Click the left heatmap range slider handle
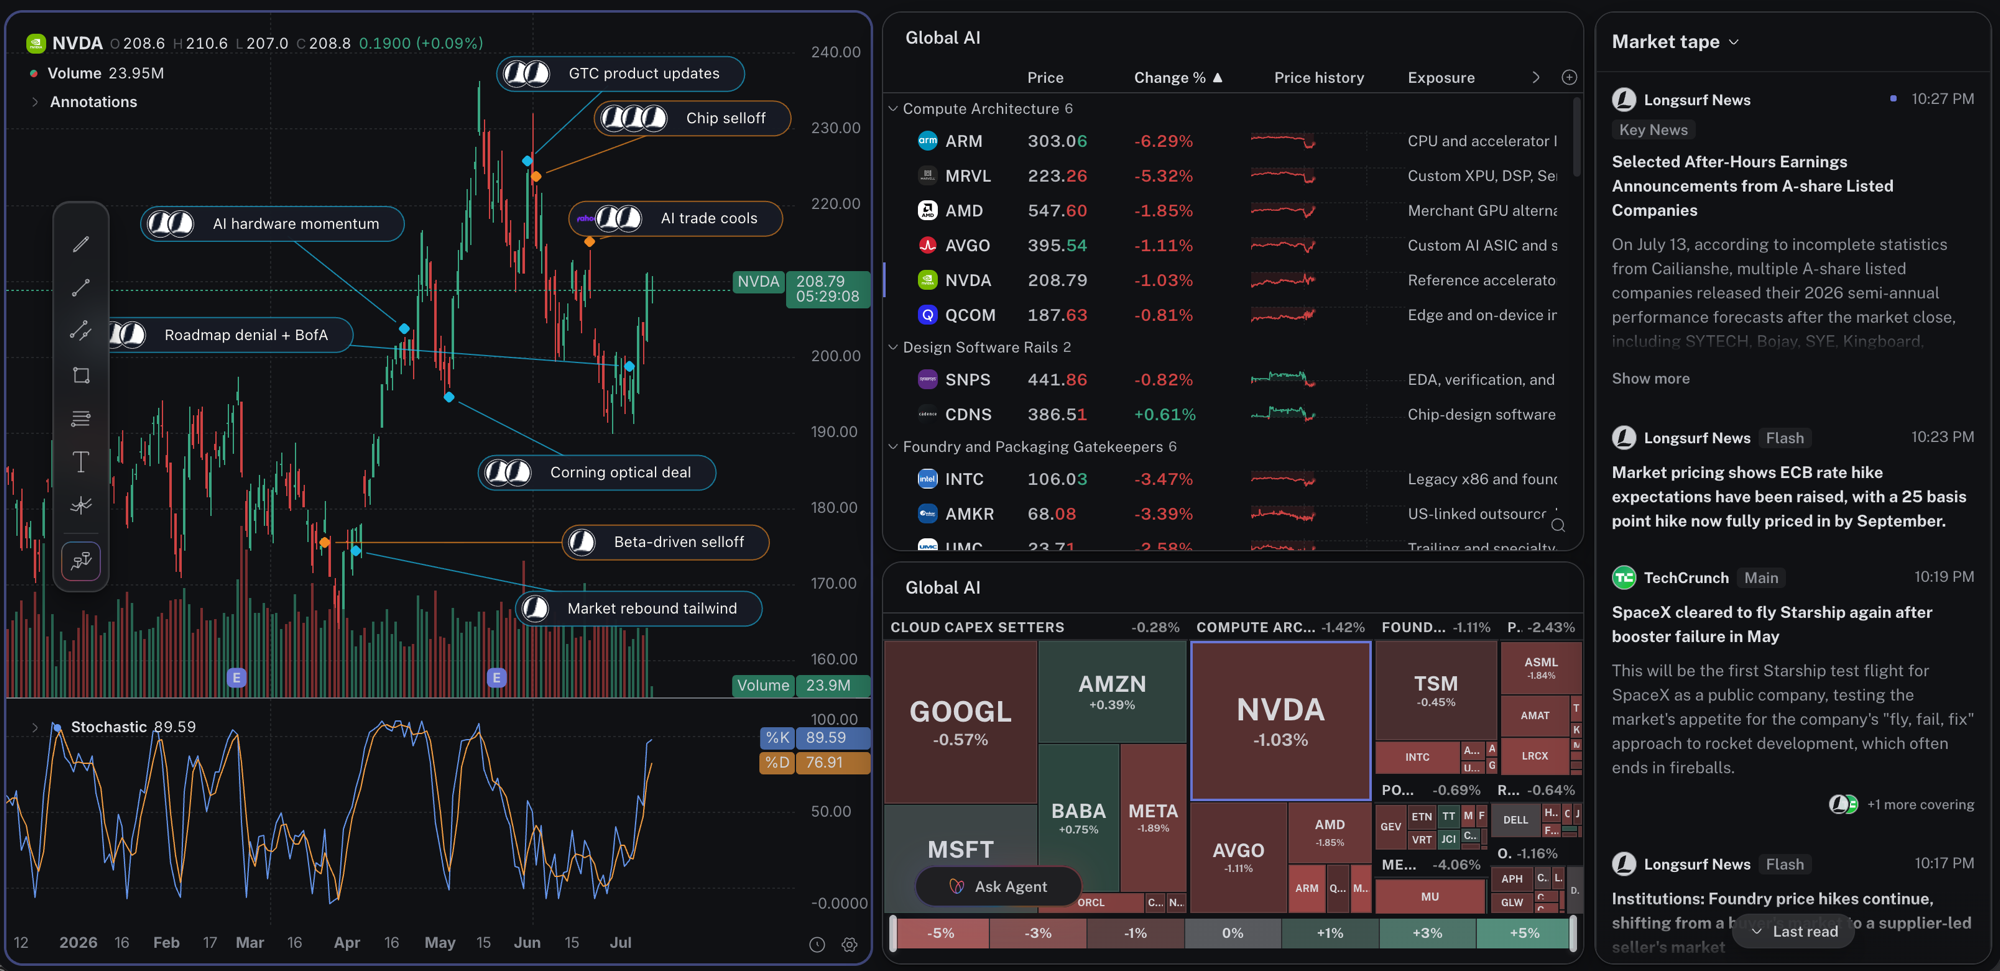The width and height of the screenshot is (2000, 971). 892,933
